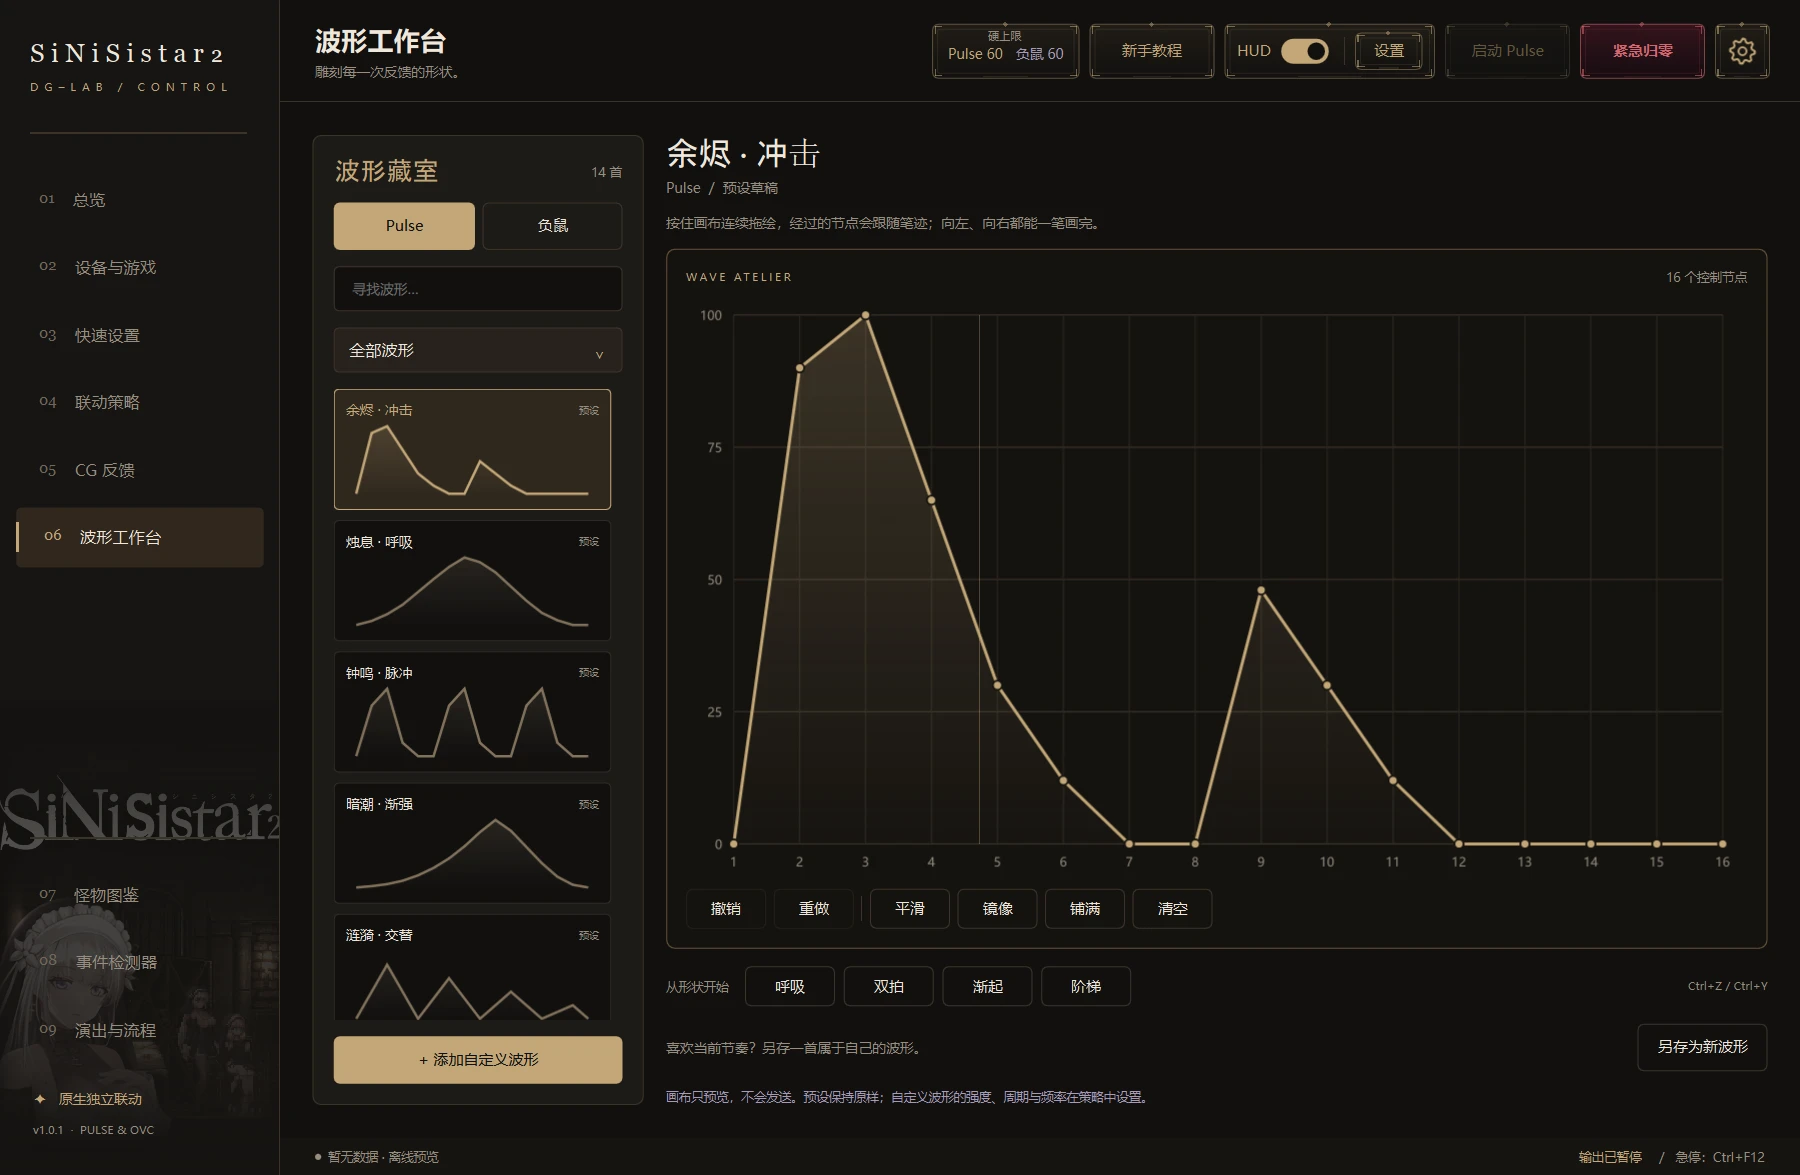Start from the 渐起 shape
The image size is (1800, 1175).
tap(987, 986)
